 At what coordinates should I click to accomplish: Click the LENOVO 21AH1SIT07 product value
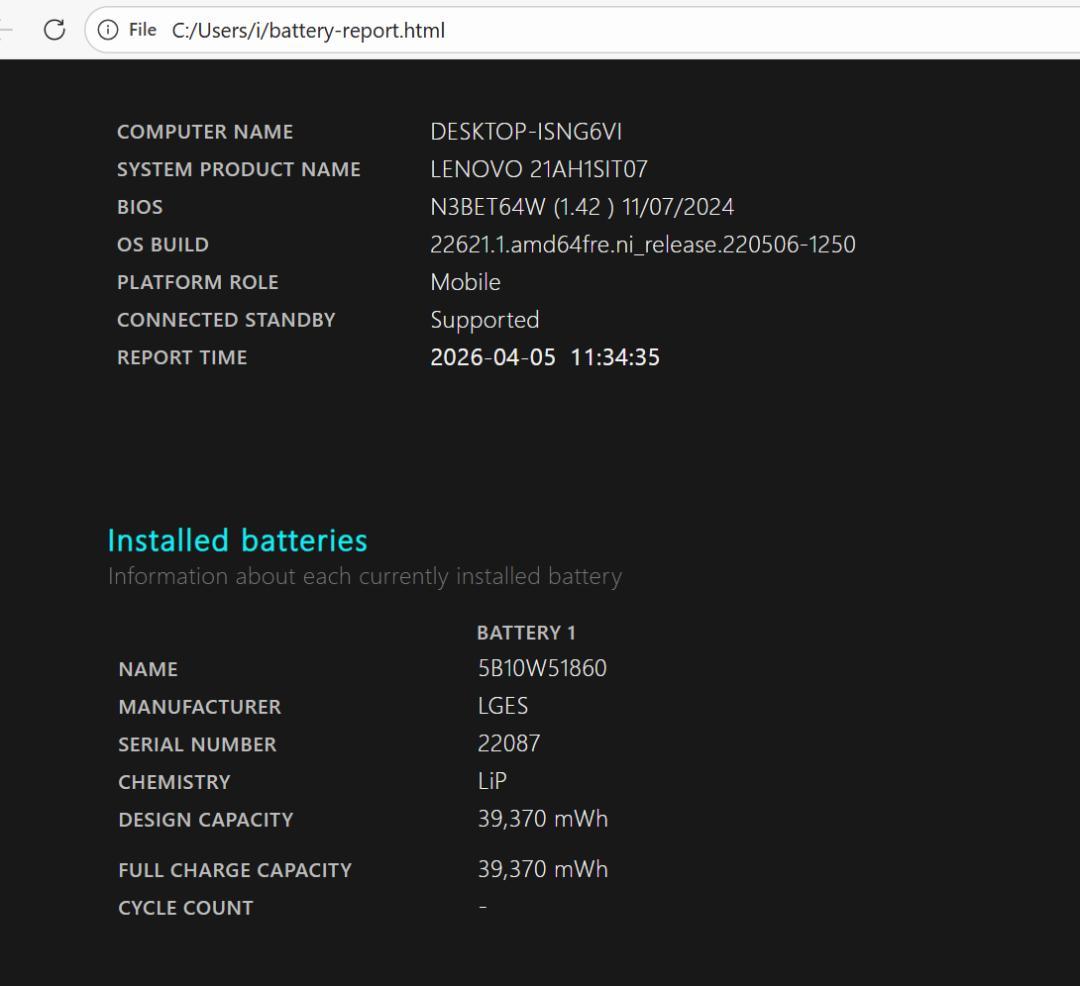539,169
